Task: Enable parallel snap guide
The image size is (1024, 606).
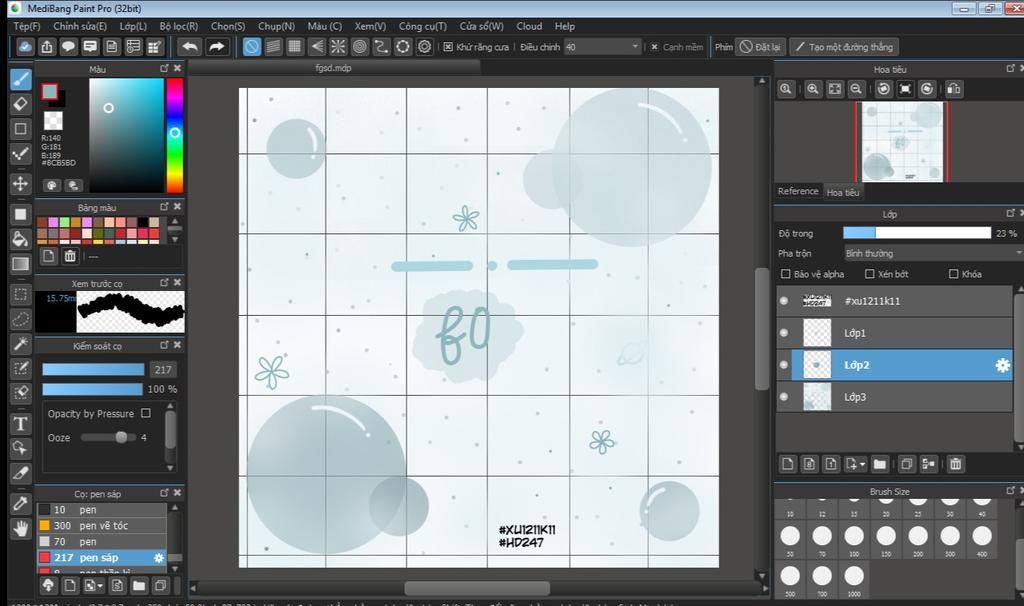Action: click(x=273, y=47)
